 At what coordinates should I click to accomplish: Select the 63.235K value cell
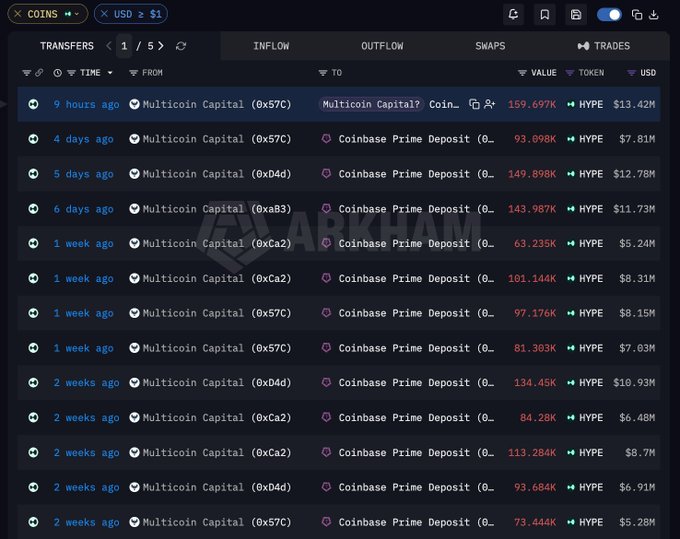535,244
